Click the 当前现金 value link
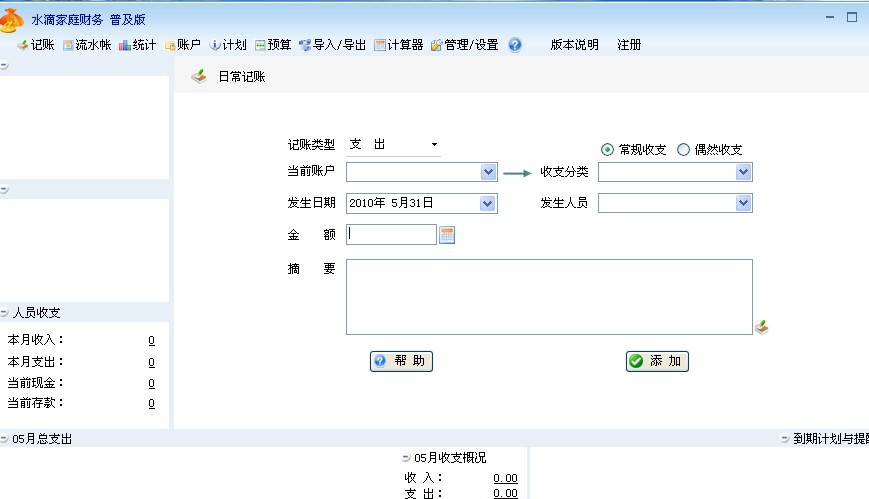 coord(151,384)
